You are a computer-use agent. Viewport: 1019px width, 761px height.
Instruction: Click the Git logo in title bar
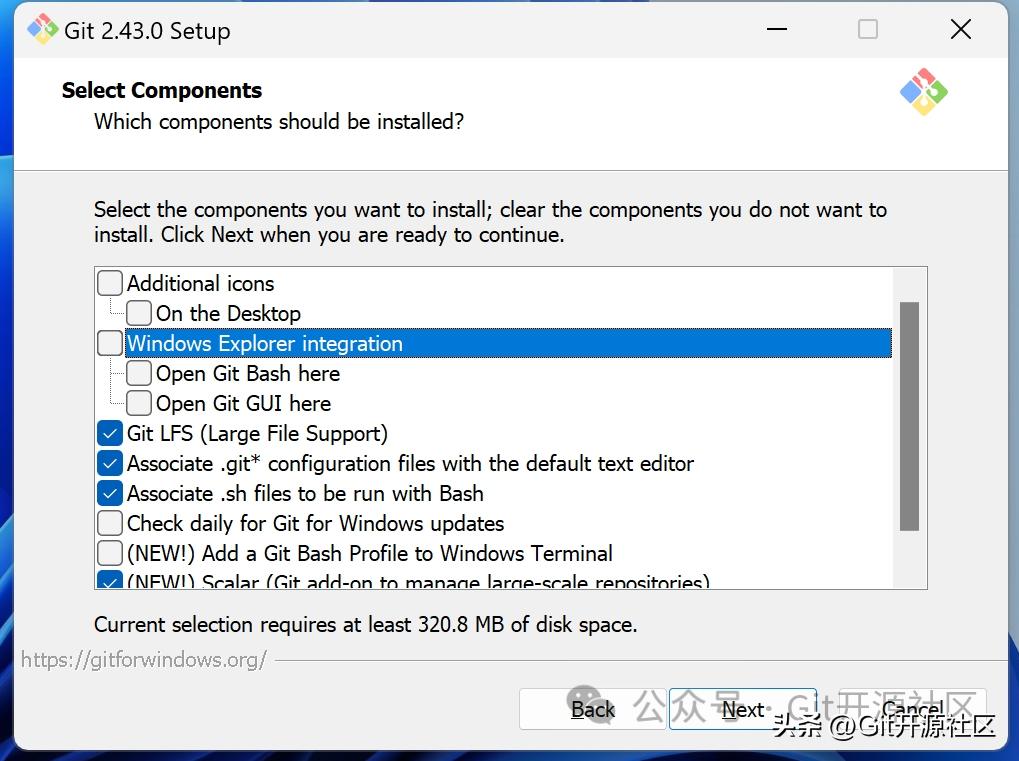43,29
